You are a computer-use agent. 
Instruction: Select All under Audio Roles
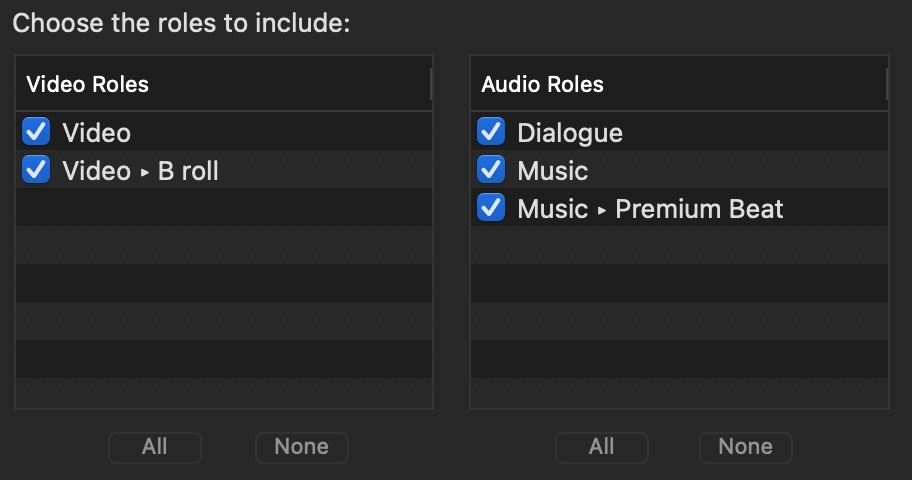pos(601,447)
